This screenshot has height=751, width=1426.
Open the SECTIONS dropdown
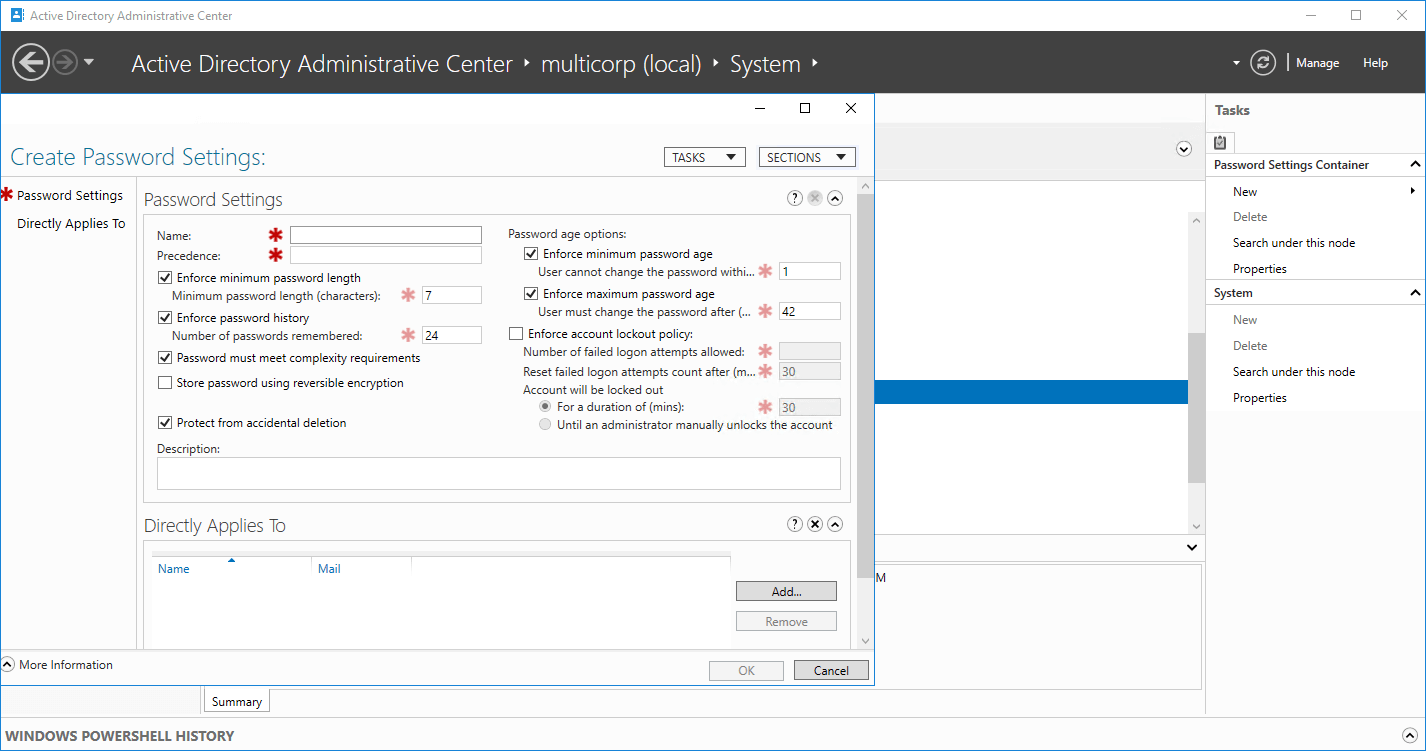pyautogui.click(x=806, y=157)
